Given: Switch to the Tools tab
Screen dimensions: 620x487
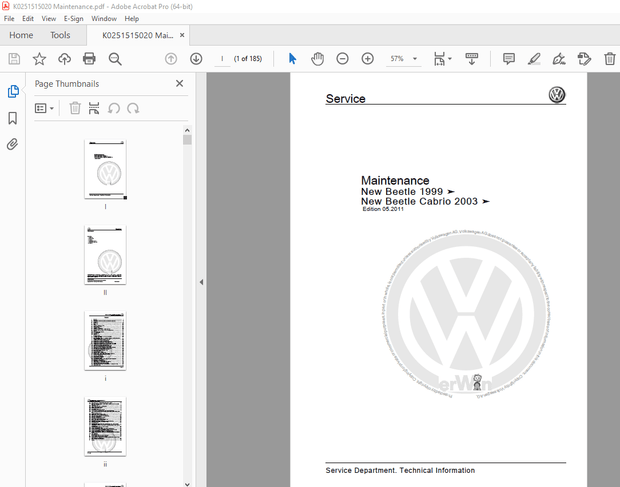Looking at the screenshot, I should click(60, 35).
